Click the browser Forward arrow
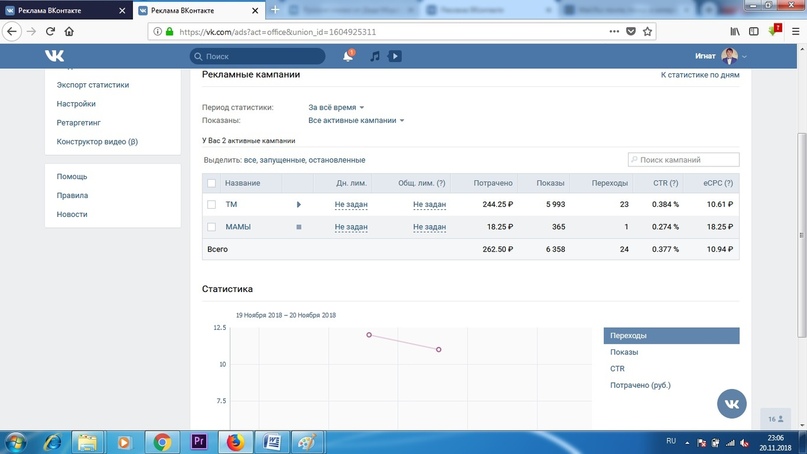 [x=31, y=31]
